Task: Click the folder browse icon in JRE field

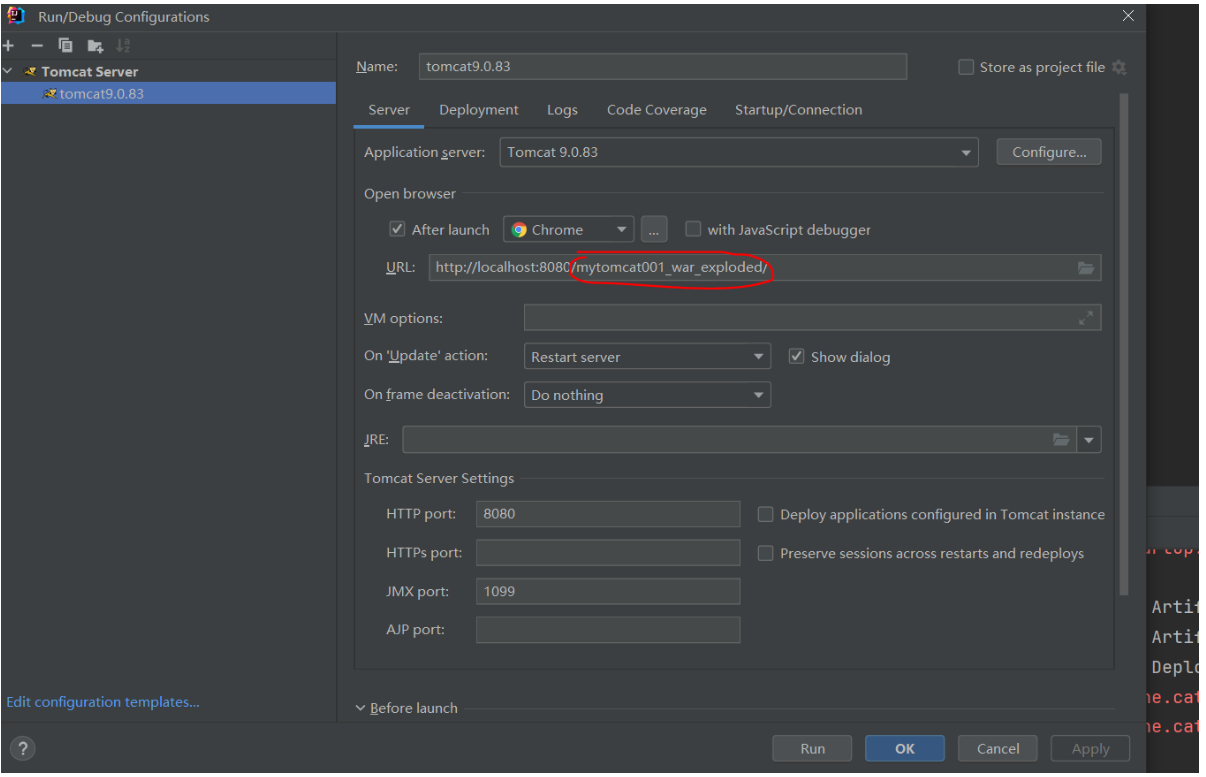Action: tap(1061, 440)
